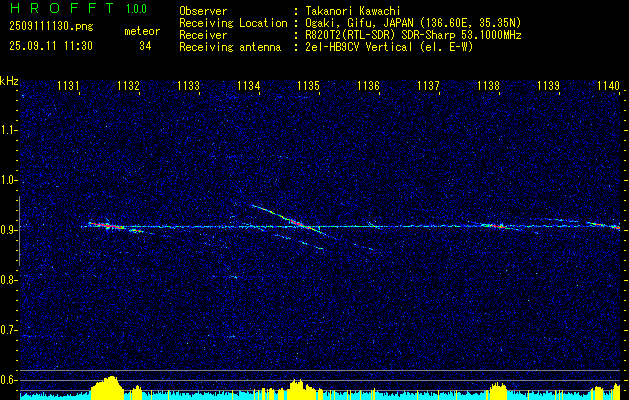Click the Receiving Location label
The height and width of the screenshot is (400, 629).
click(233, 23)
